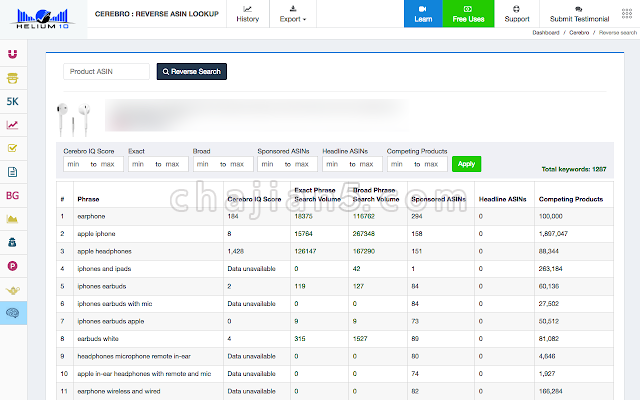Select 'earphone wireless and wired' phrase

[x=119, y=391]
